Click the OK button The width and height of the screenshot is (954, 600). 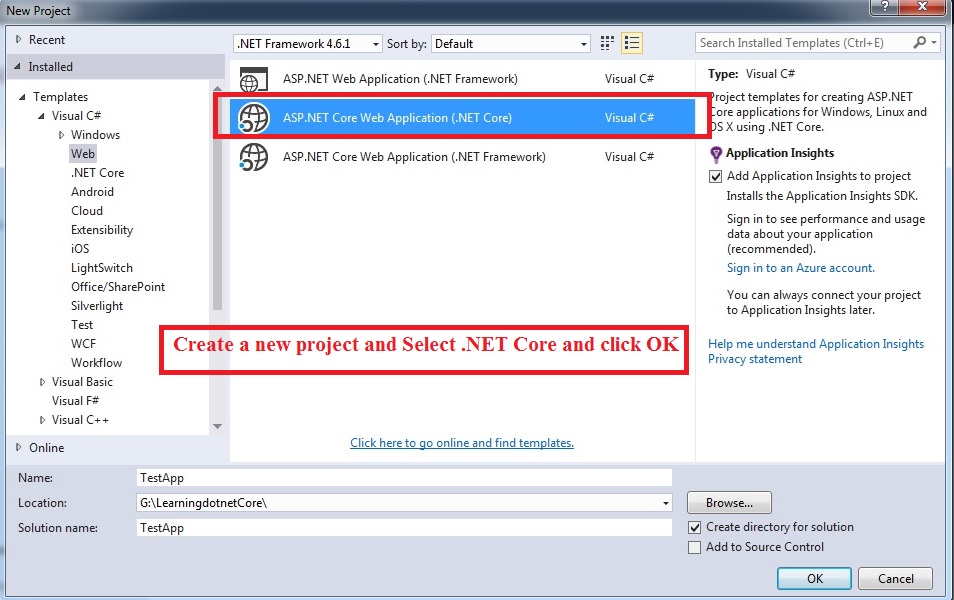tap(814, 579)
